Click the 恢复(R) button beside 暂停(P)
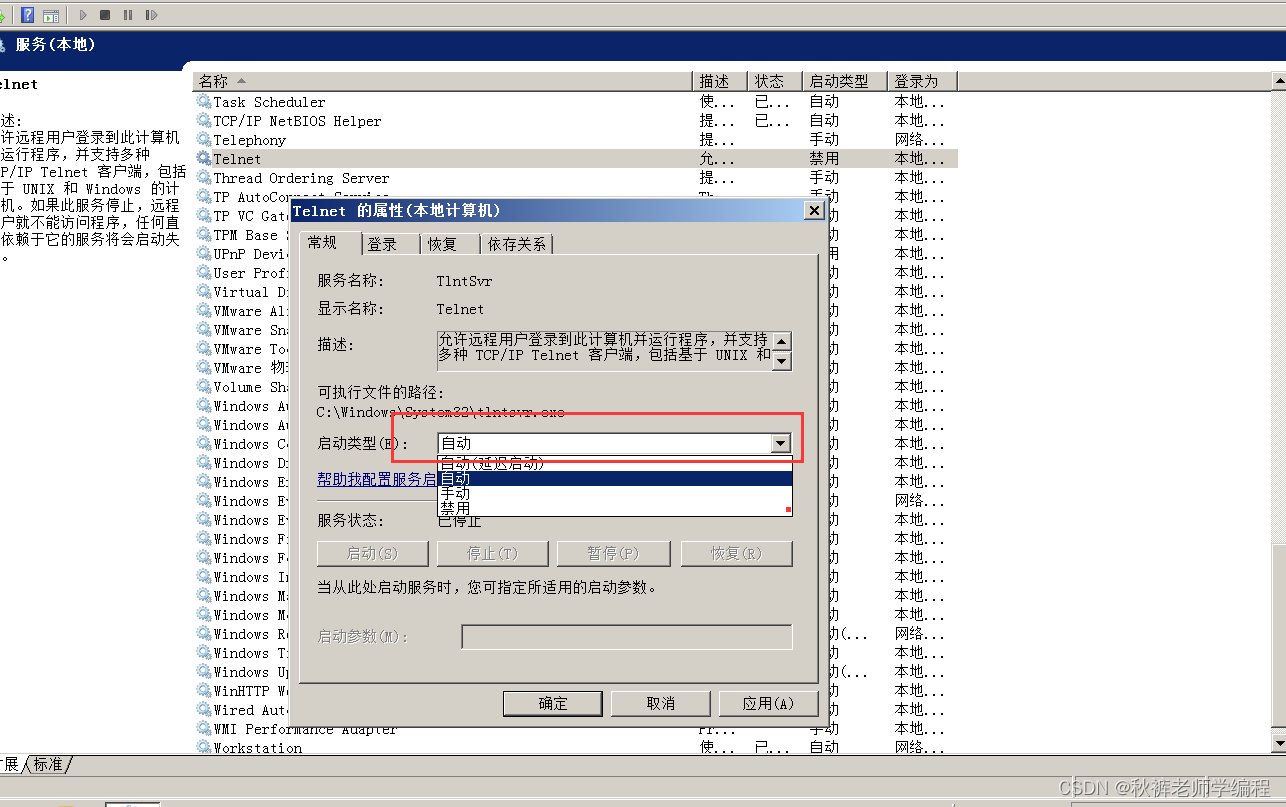The image size is (1286, 807). (736, 553)
